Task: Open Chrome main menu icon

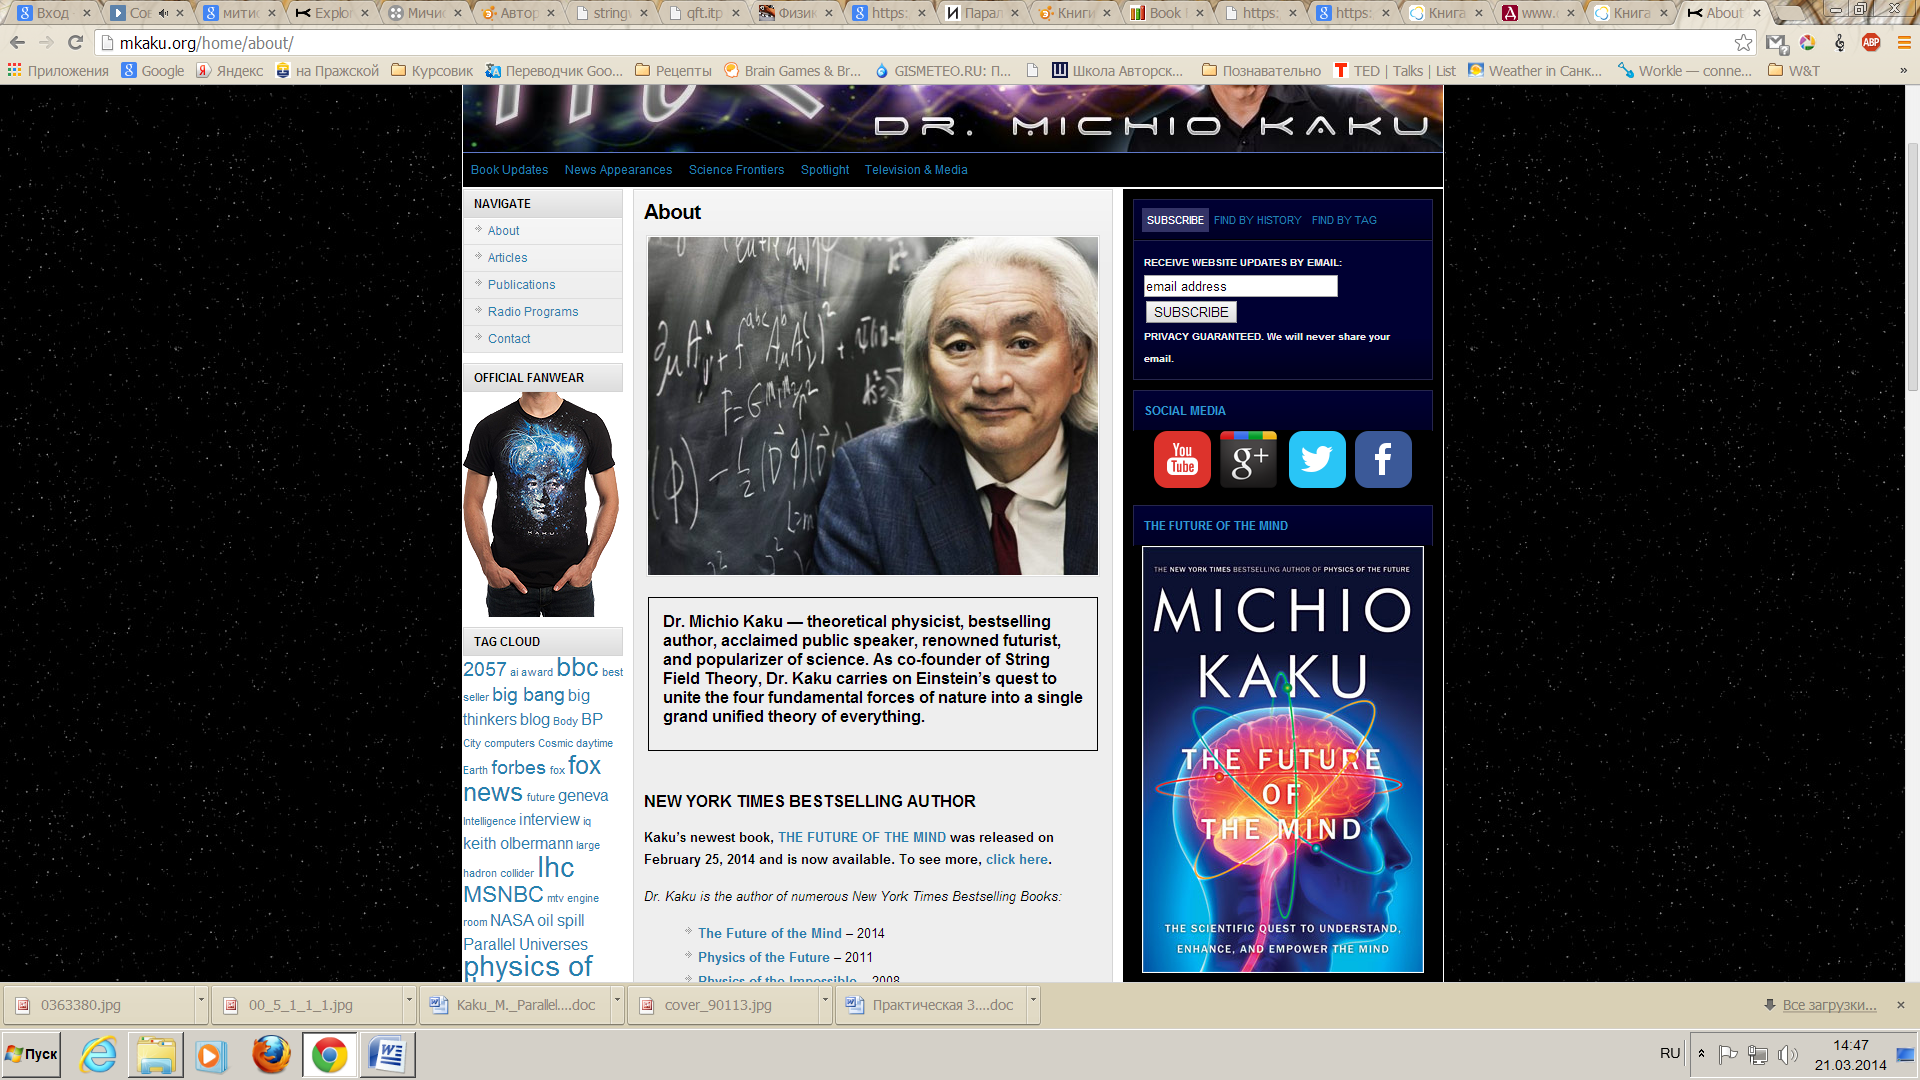Action: pyautogui.click(x=1904, y=42)
